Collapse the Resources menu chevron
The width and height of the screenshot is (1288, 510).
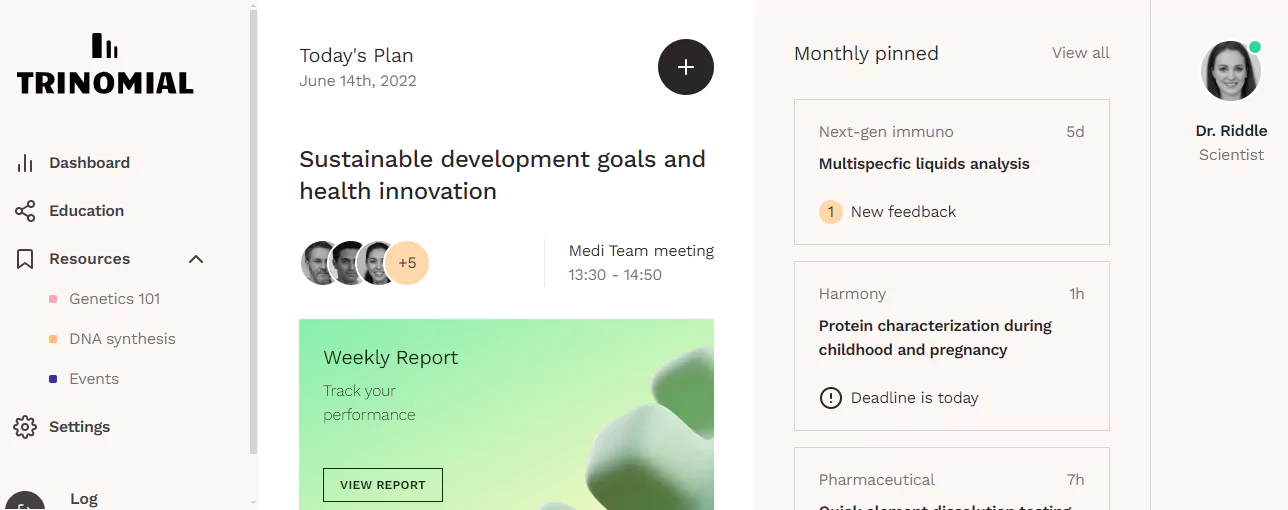196,259
